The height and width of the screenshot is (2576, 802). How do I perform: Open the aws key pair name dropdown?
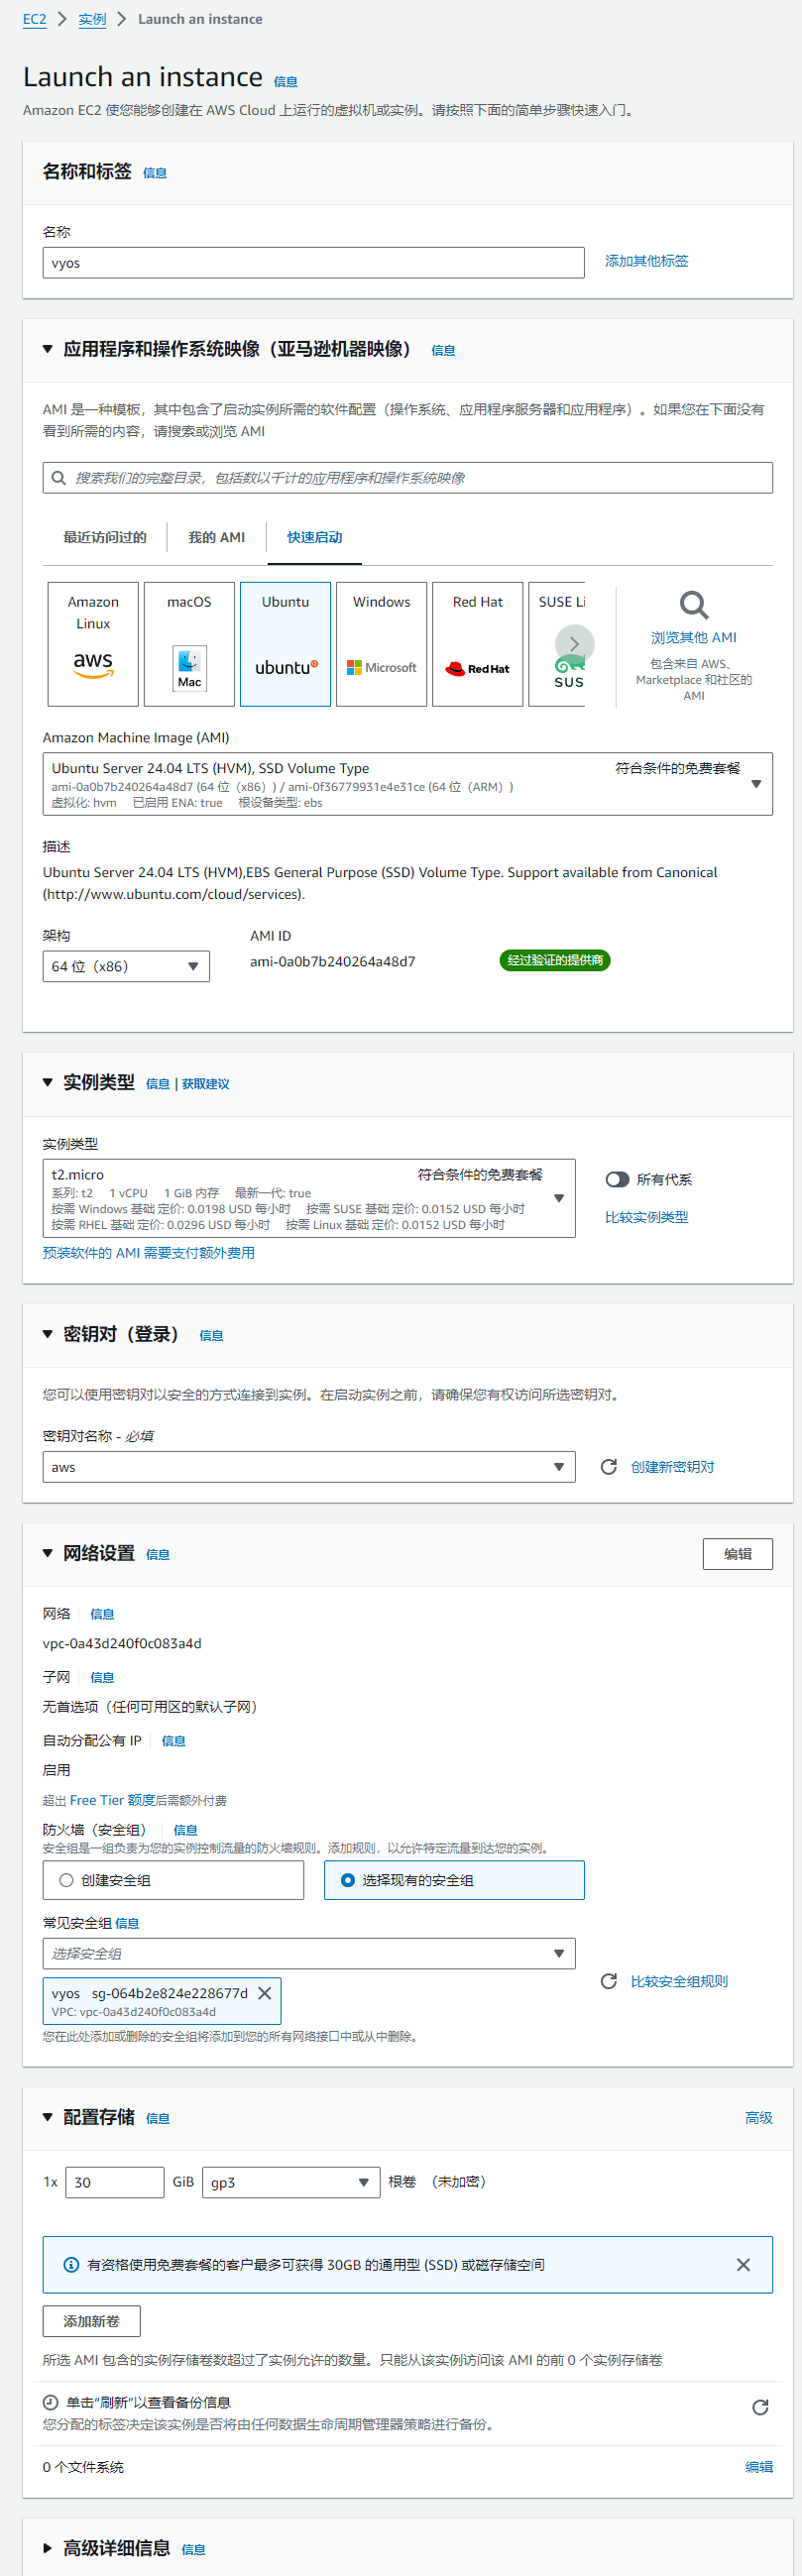[309, 1467]
